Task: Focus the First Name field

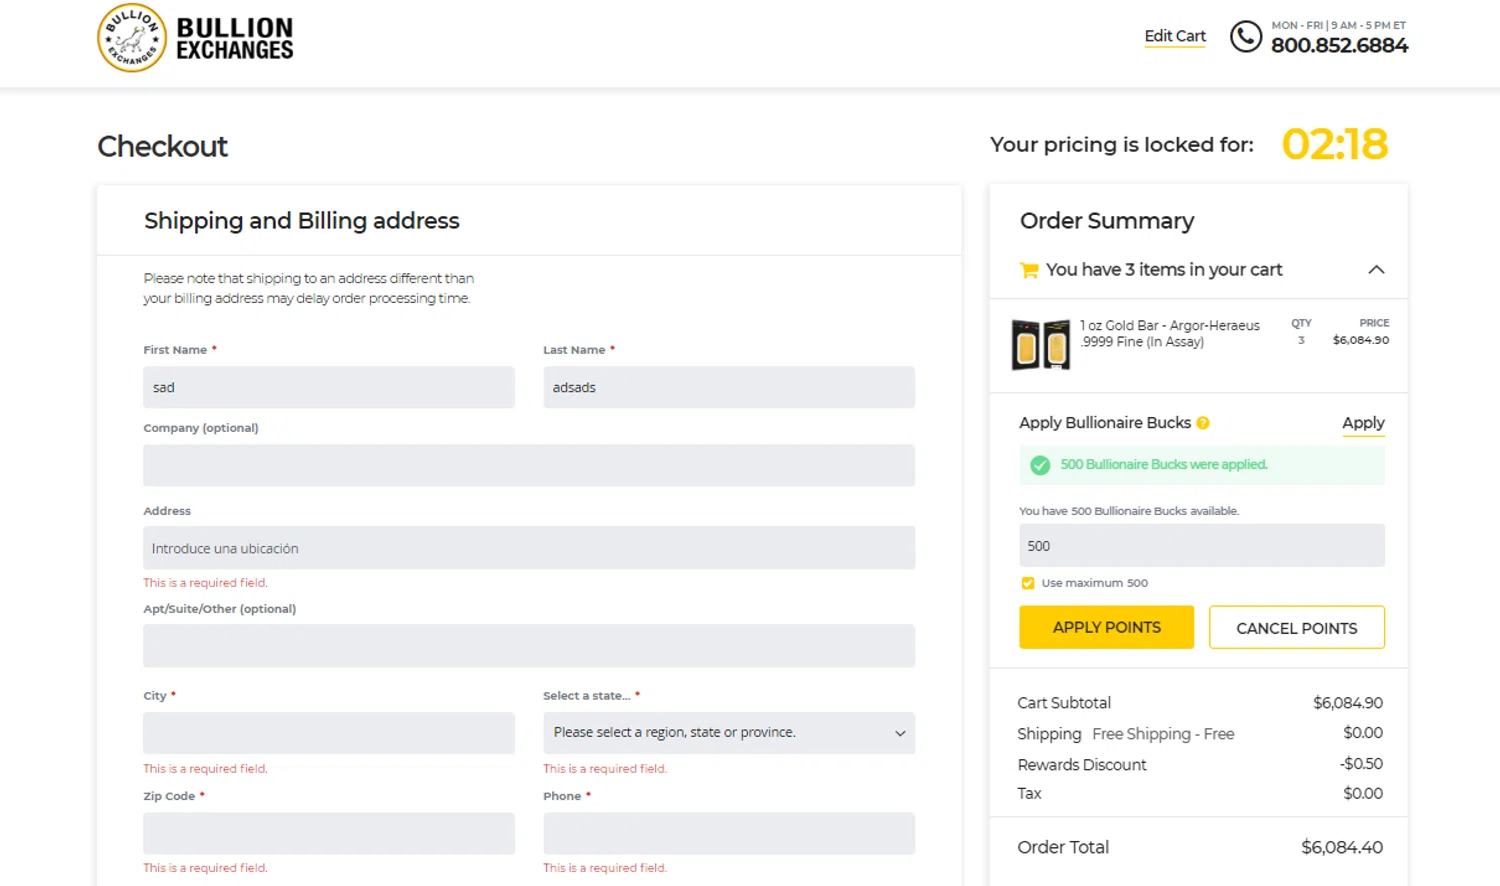Action: point(329,387)
